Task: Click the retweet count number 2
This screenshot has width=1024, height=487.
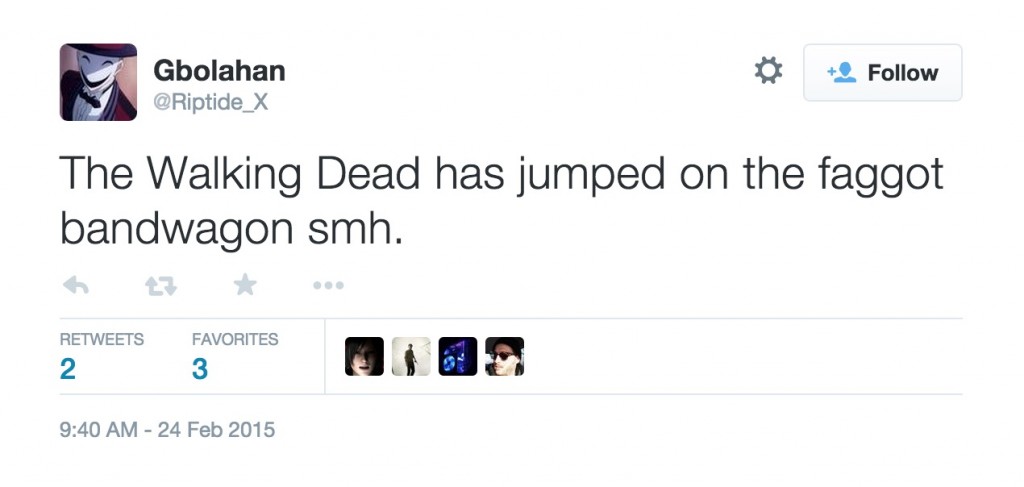Action: (67, 369)
